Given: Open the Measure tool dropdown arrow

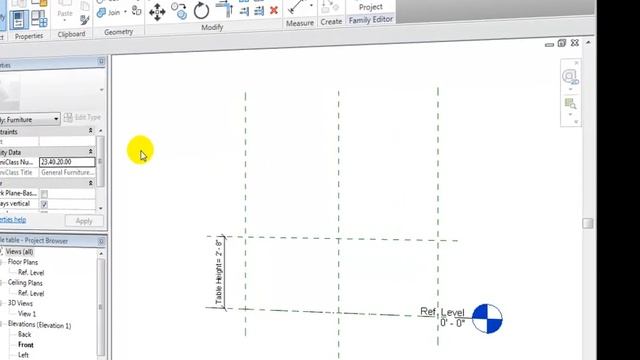Looking at the screenshot, I should tap(311, 6).
